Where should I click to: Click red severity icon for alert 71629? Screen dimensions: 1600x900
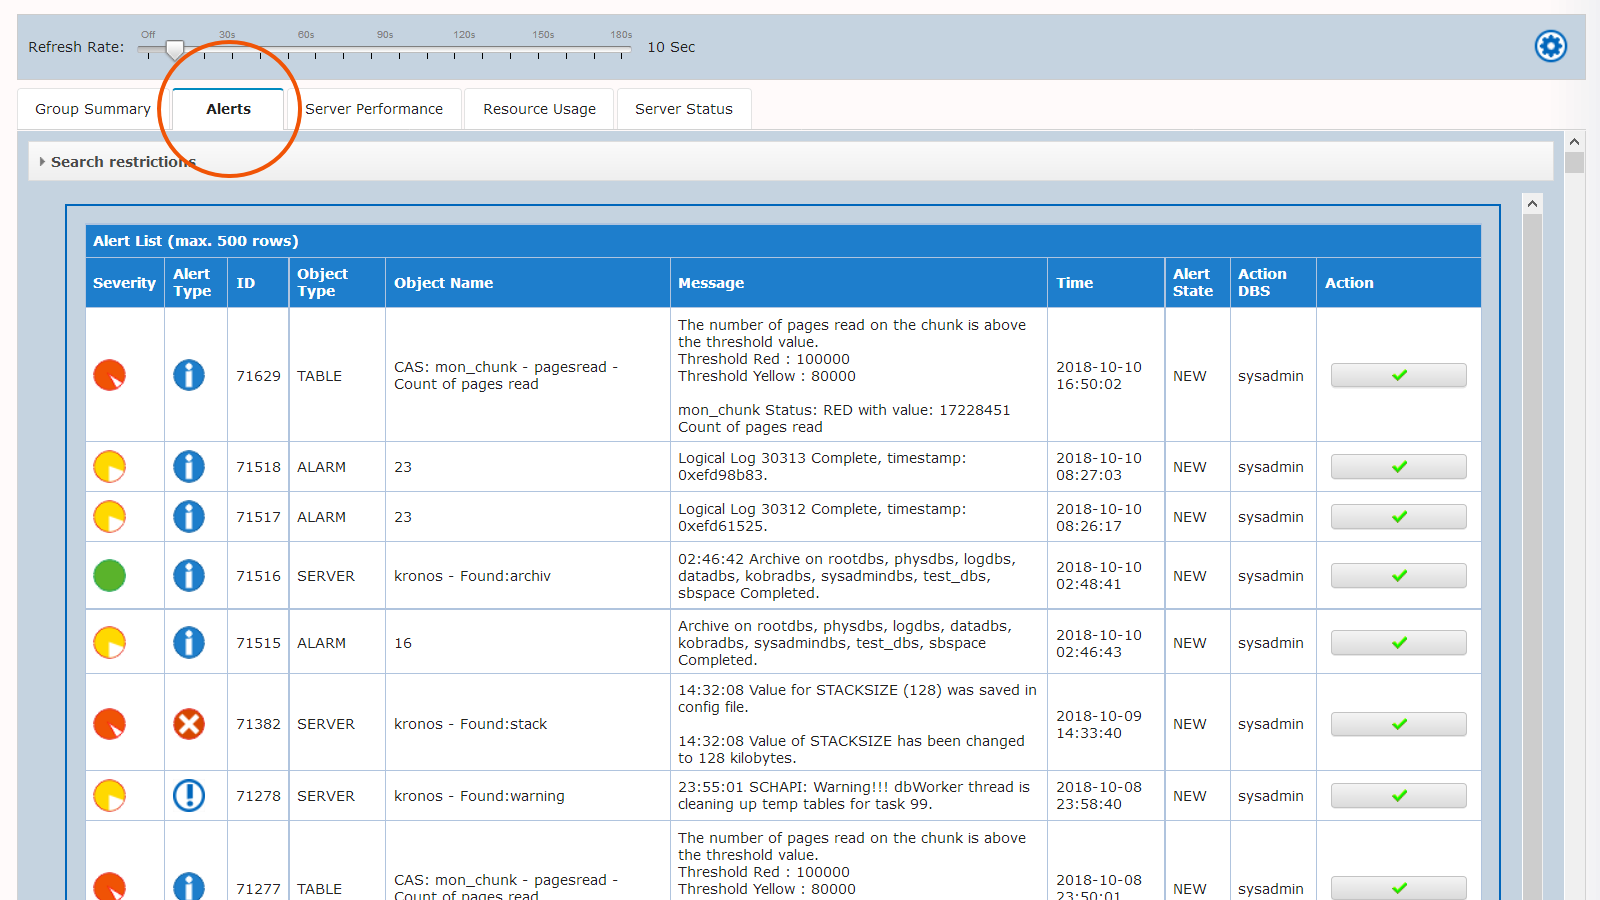(x=110, y=375)
